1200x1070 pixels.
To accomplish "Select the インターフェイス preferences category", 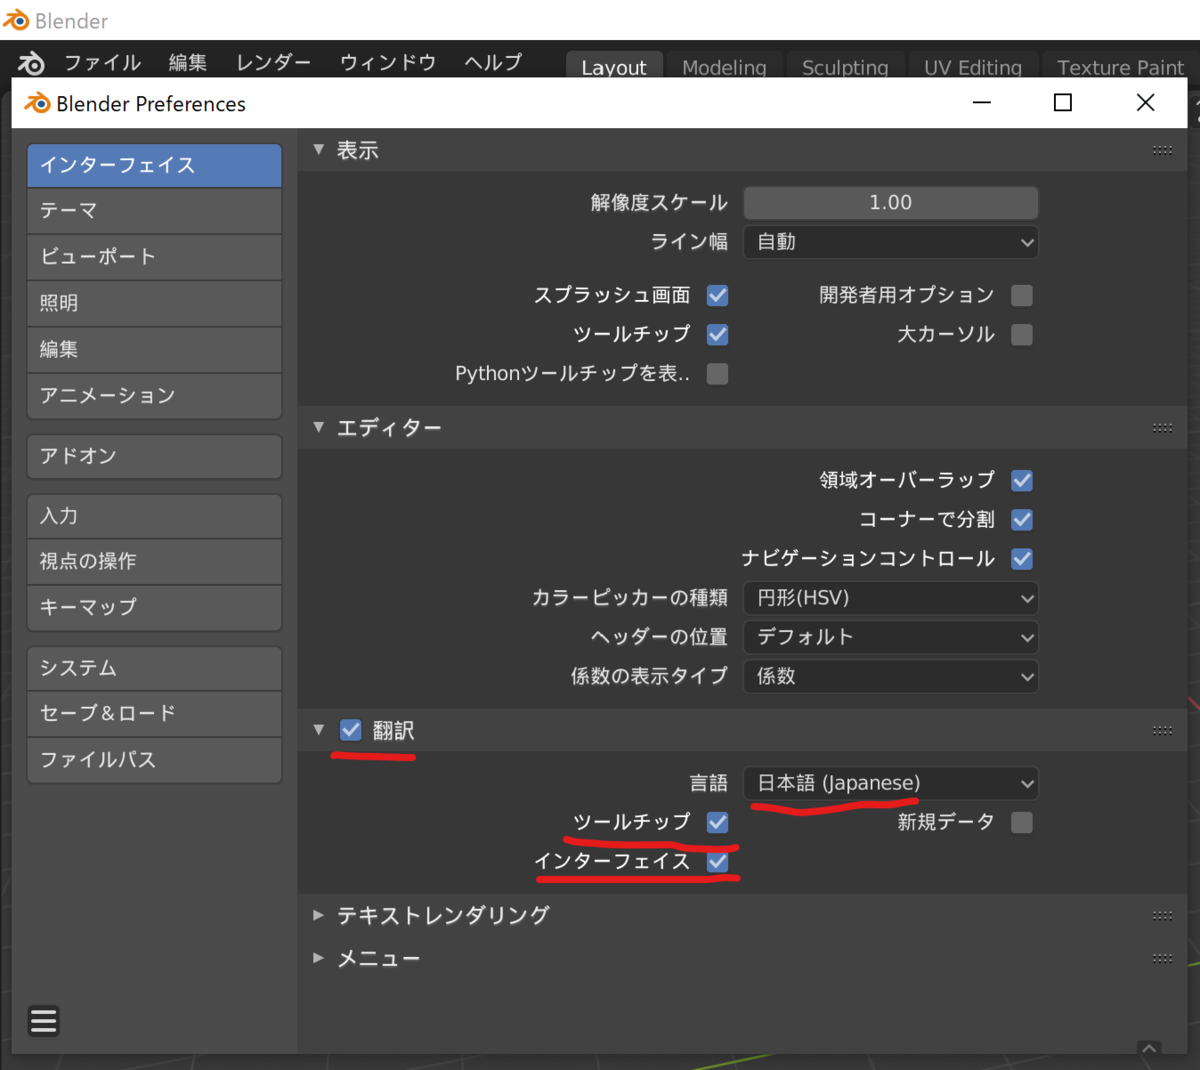I will point(154,165).
